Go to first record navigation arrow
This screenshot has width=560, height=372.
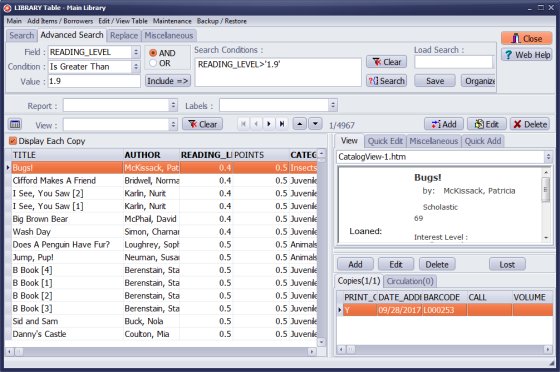[243, 124]
